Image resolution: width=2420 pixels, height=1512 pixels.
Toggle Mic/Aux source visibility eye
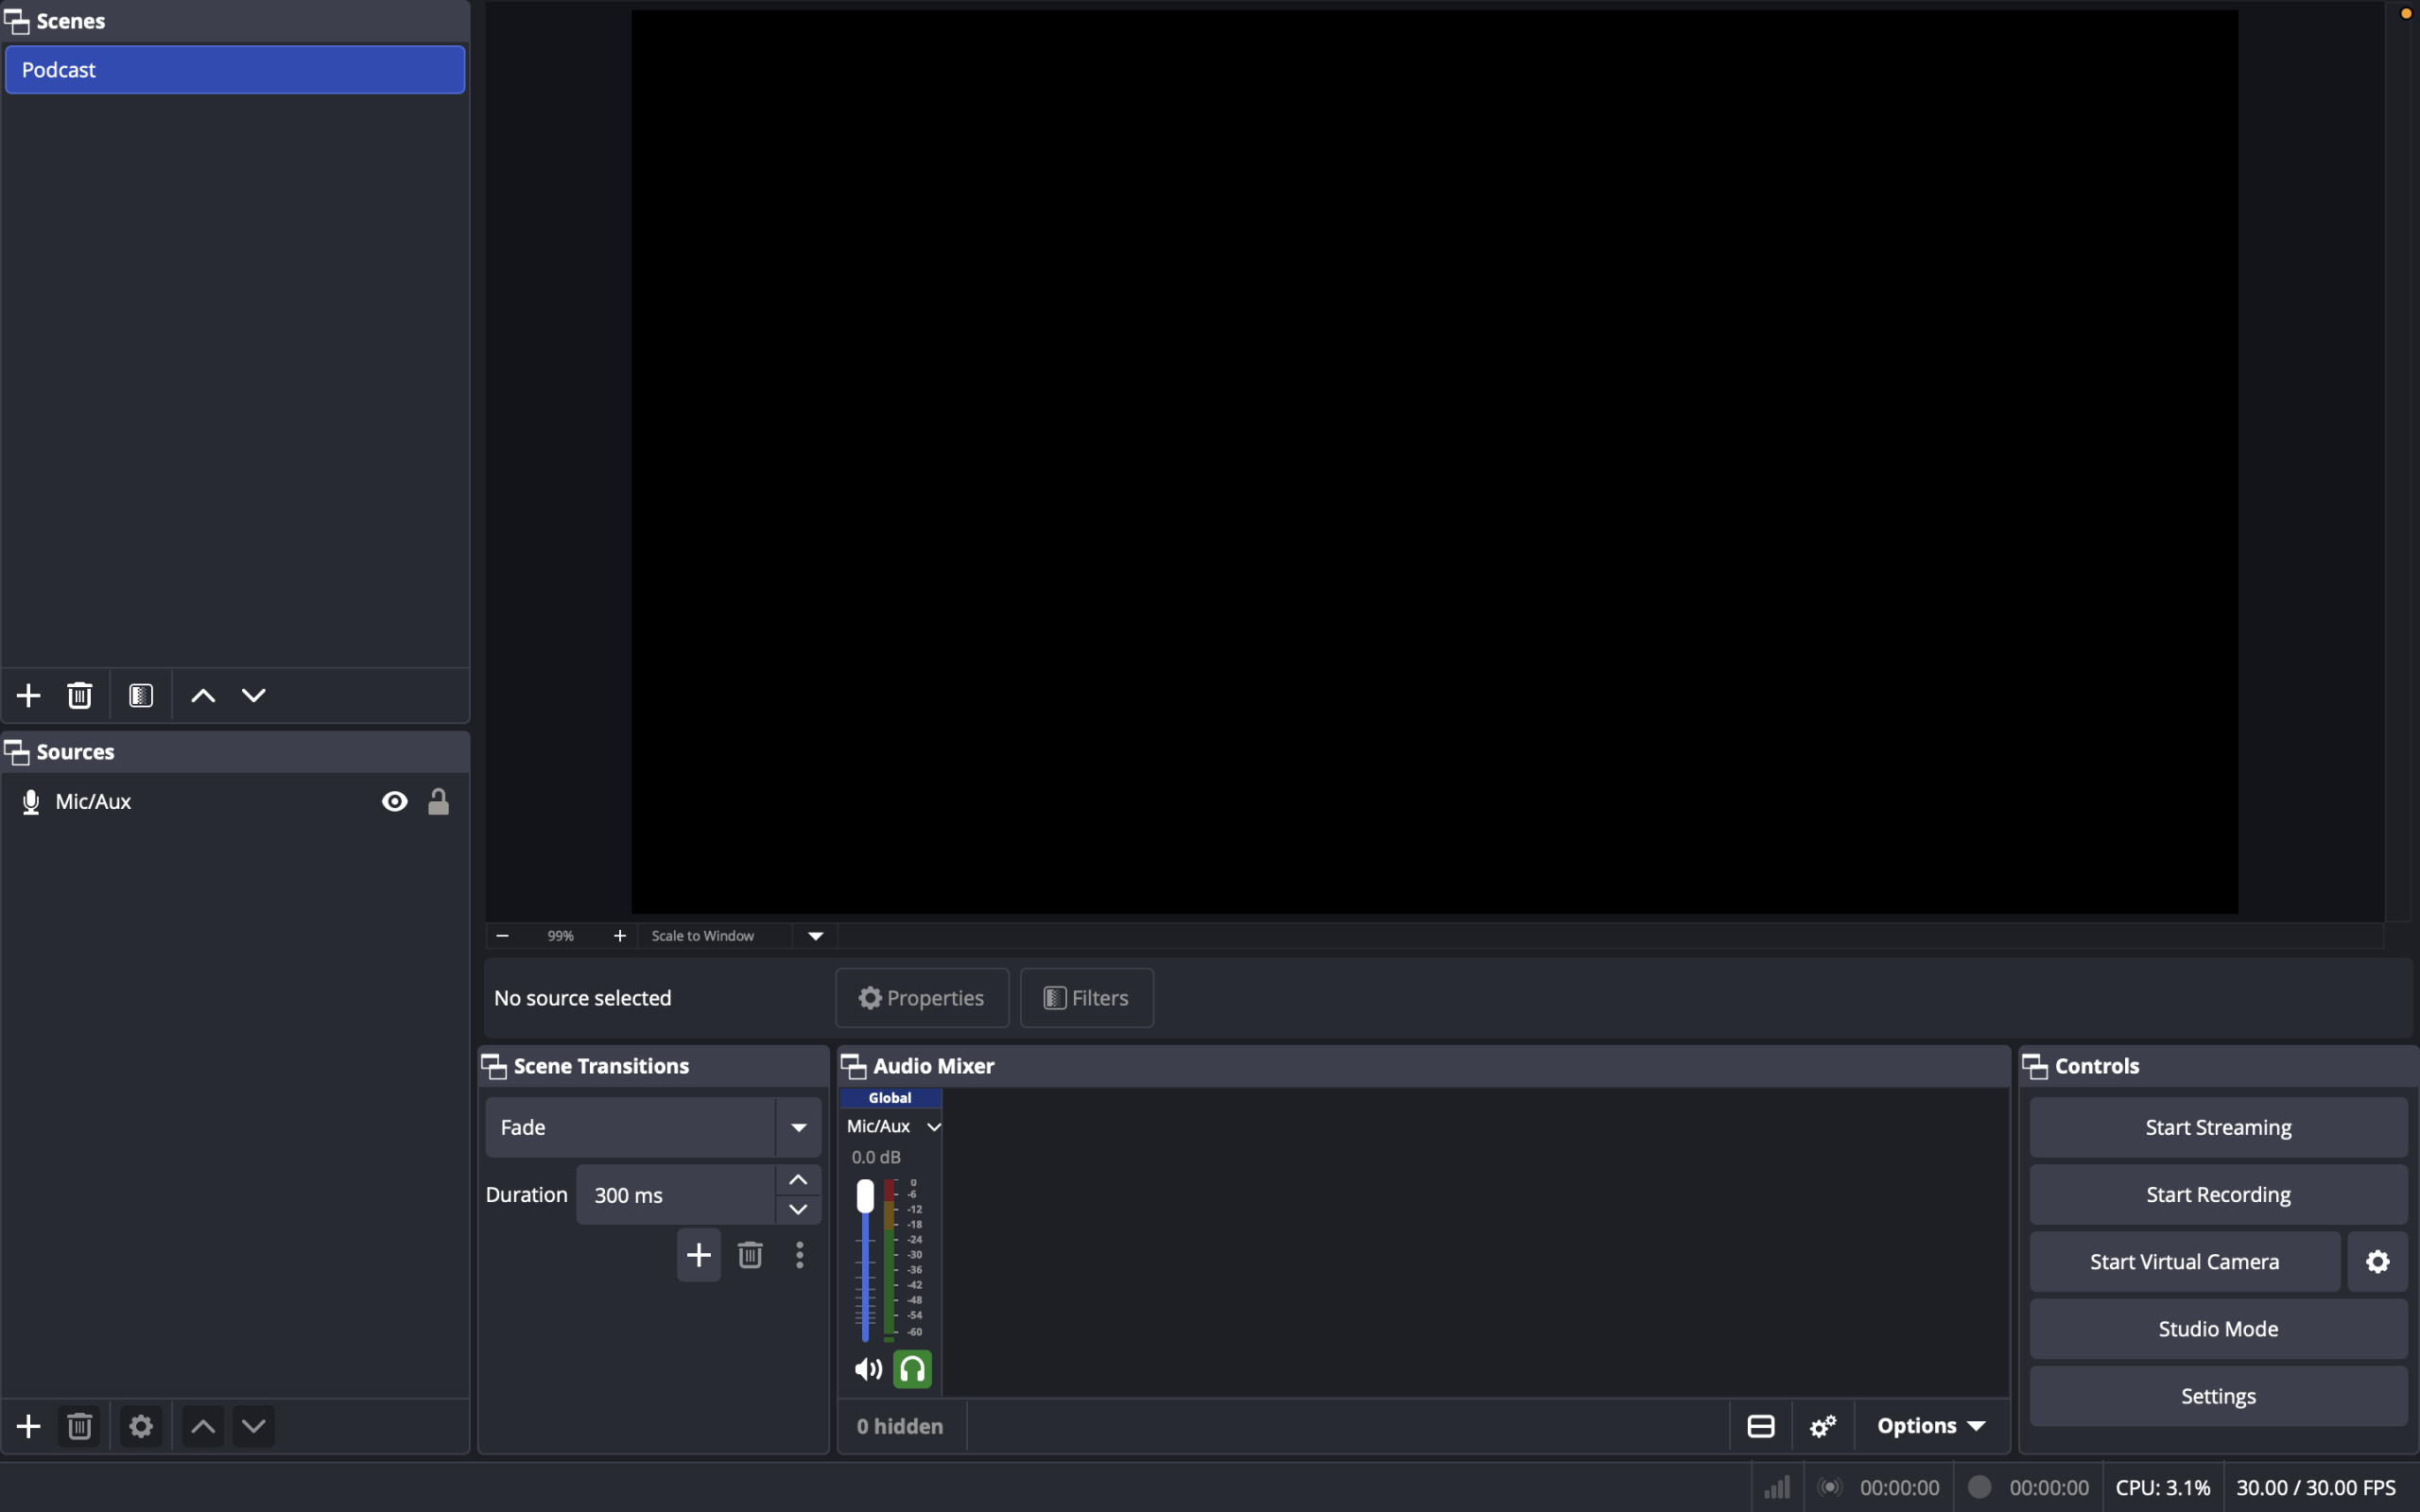click(395, 802)
